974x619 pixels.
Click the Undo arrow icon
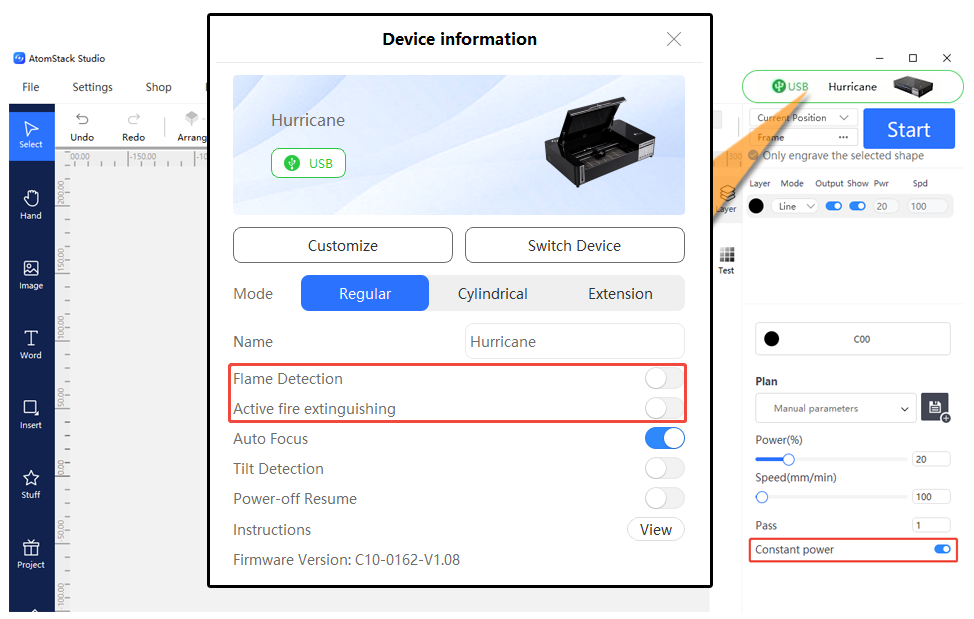(82, 119)
